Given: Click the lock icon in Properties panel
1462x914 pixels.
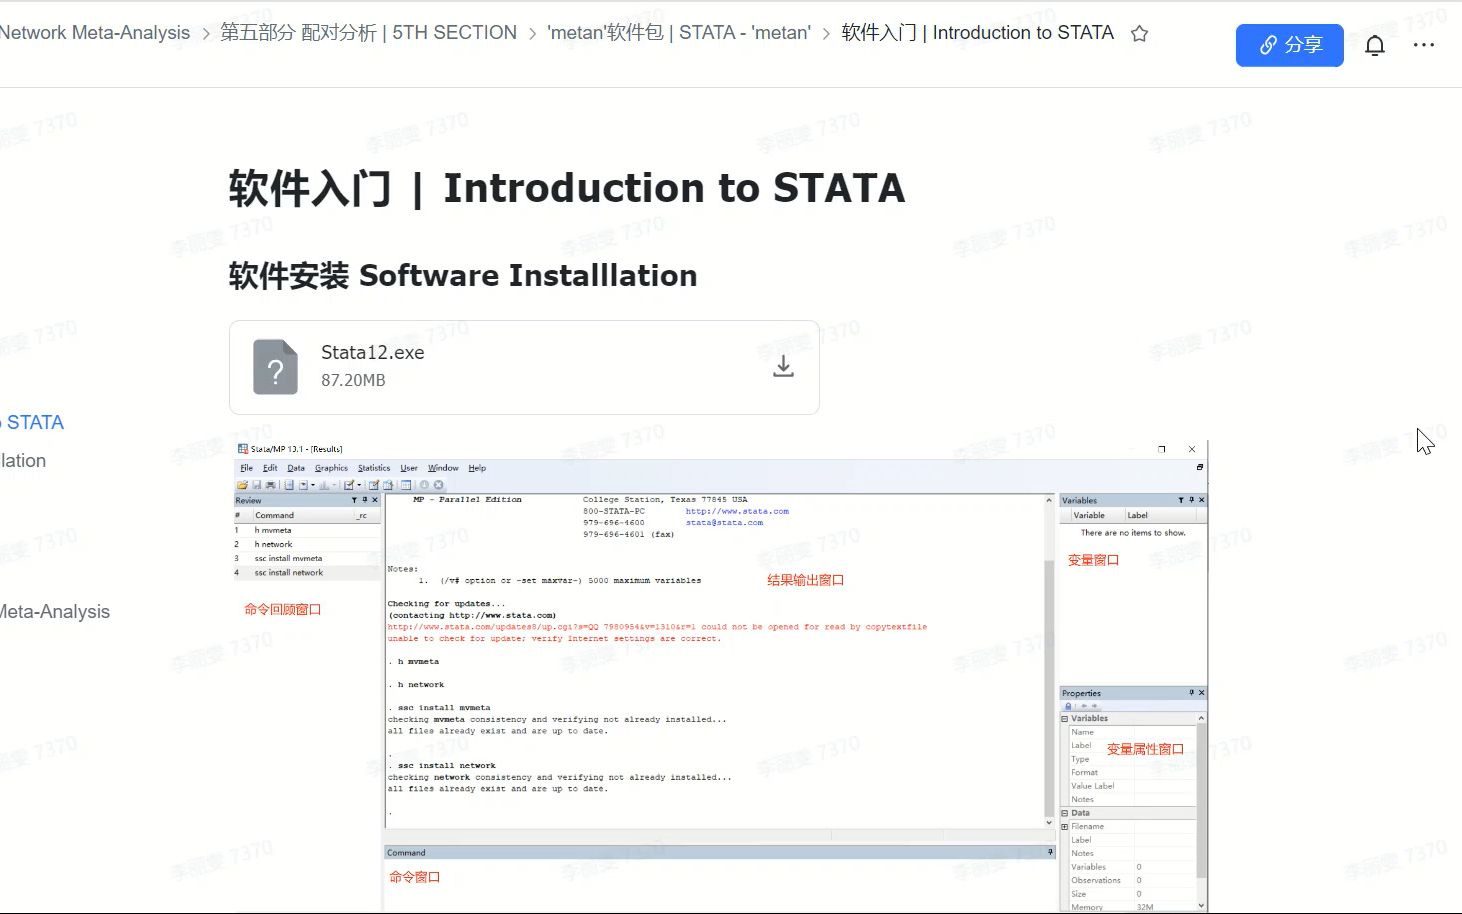Looking at the screenshot, I should [x=1068, y=706].
